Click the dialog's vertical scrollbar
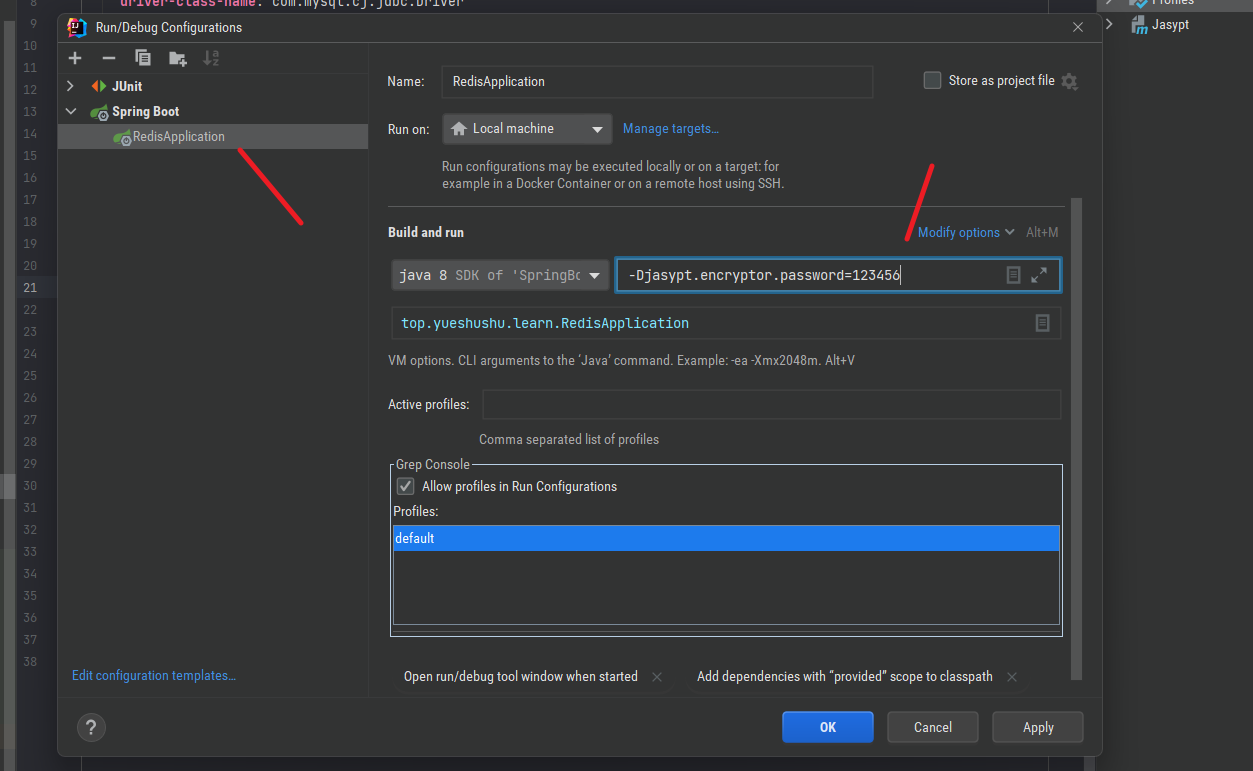Viewport: 1253px width, 771px height. point(1076,440)
